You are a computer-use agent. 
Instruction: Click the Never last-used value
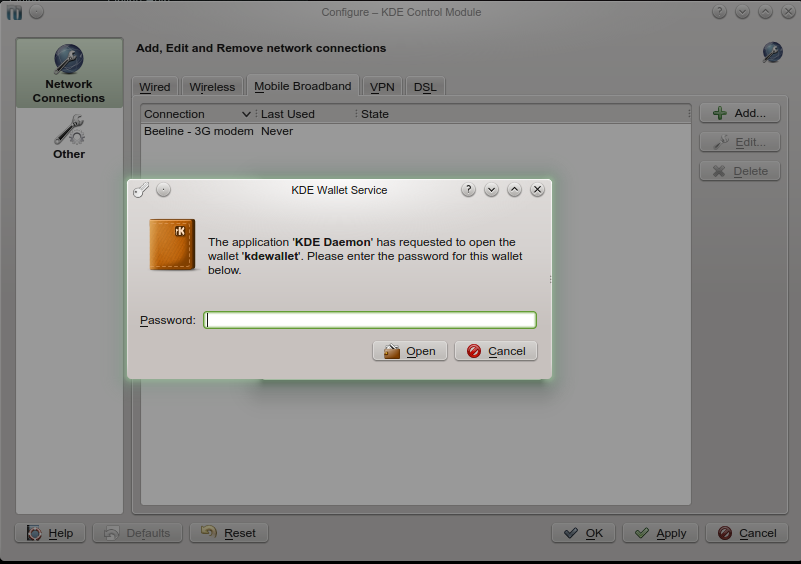pos(277,131)
